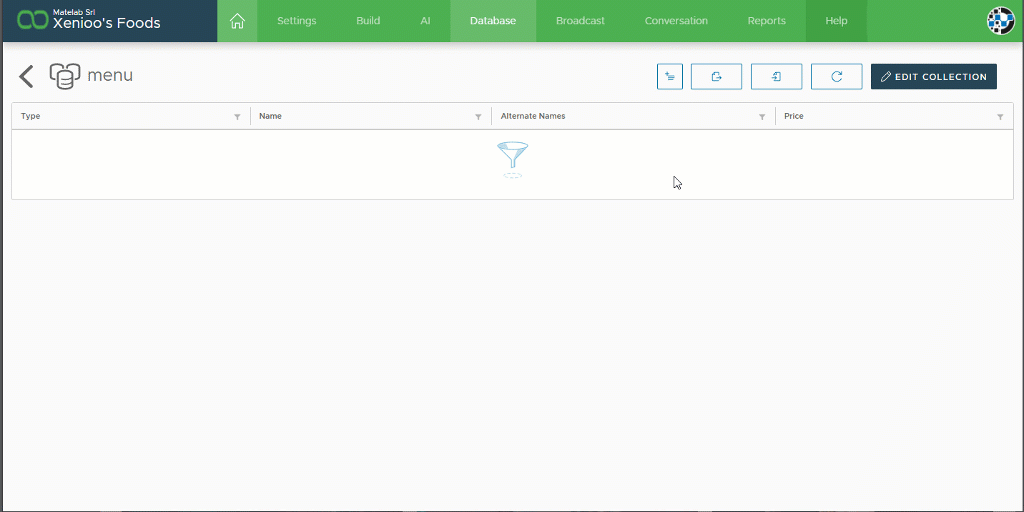Sort by the Type column header
The width and height of the screenshot is (1024, 512).
[31, 116]
